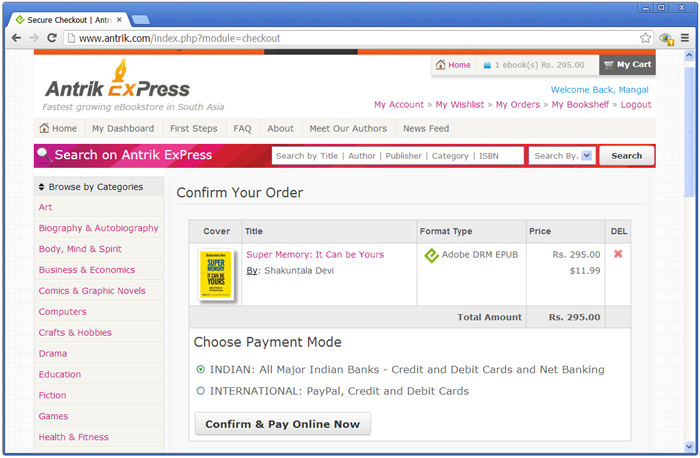This screenshot has height=458, width=700.
Task: Select INTERNATIONAL PayPal payment radio button
Action: [x=200, y=391]
